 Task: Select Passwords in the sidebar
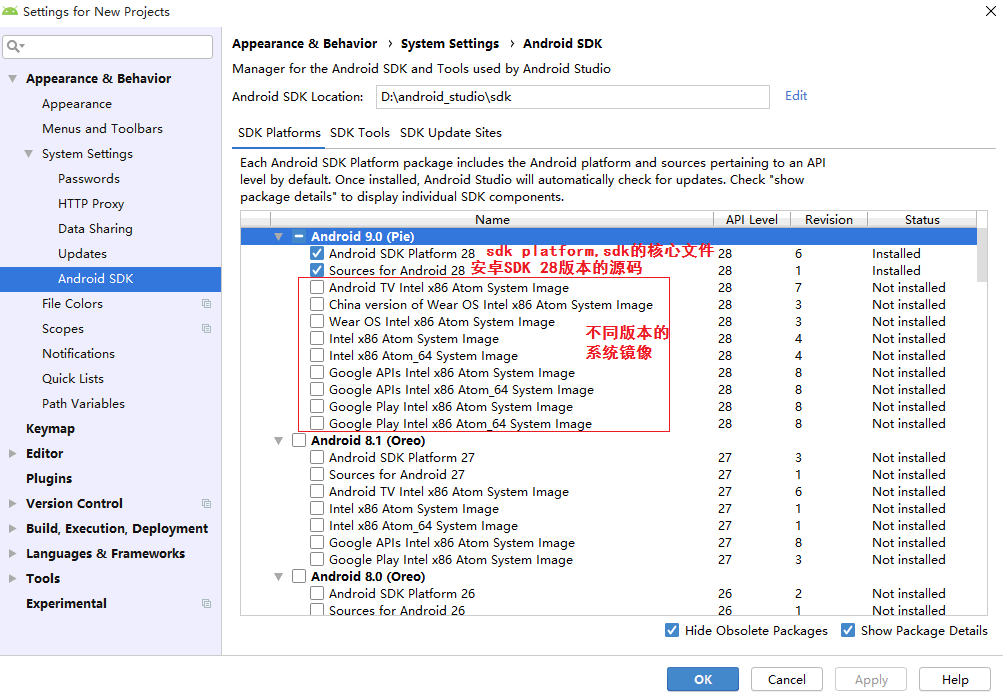[89, 179]
